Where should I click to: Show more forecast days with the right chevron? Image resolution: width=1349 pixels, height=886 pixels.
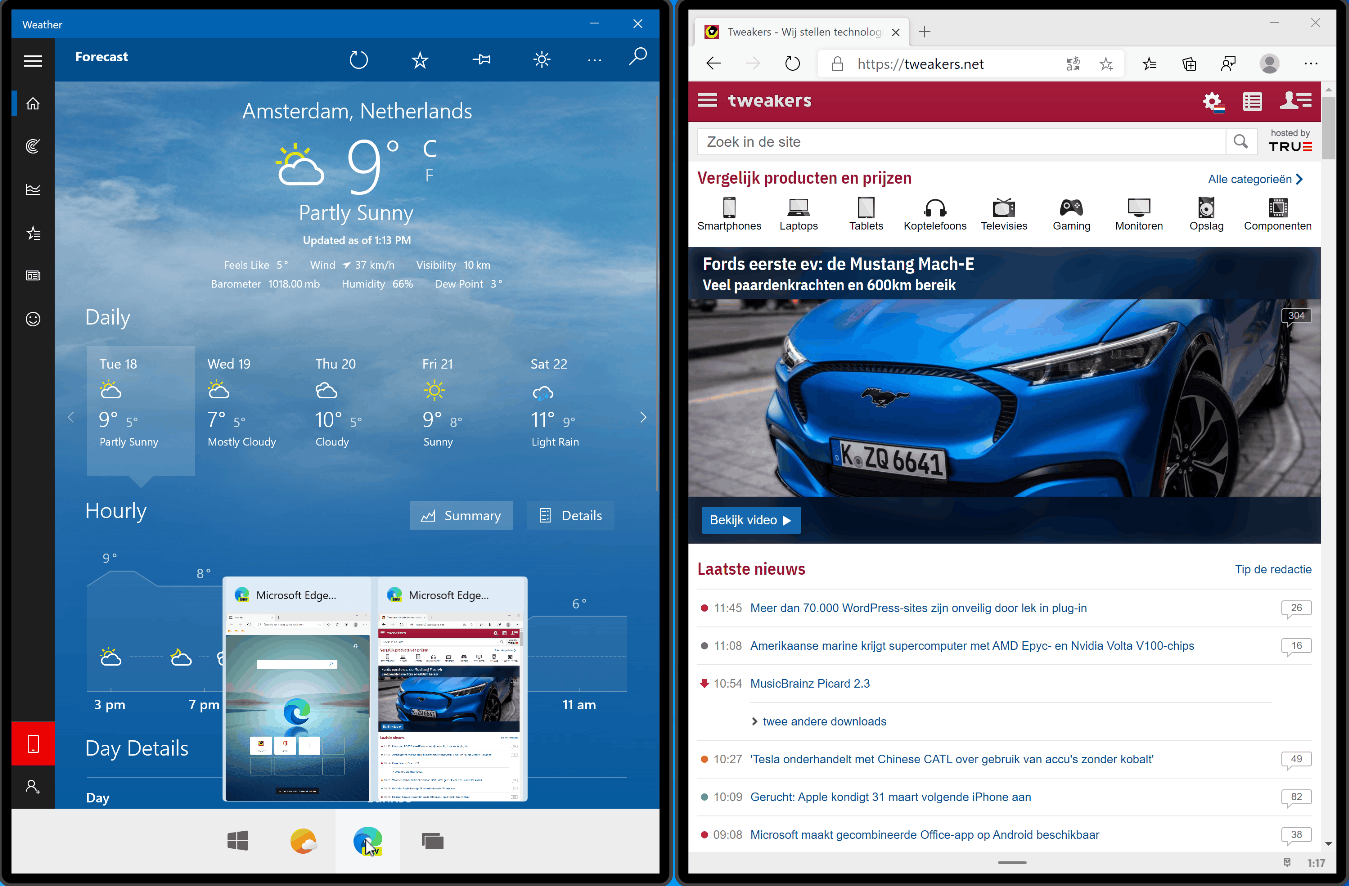coord(643,417)
